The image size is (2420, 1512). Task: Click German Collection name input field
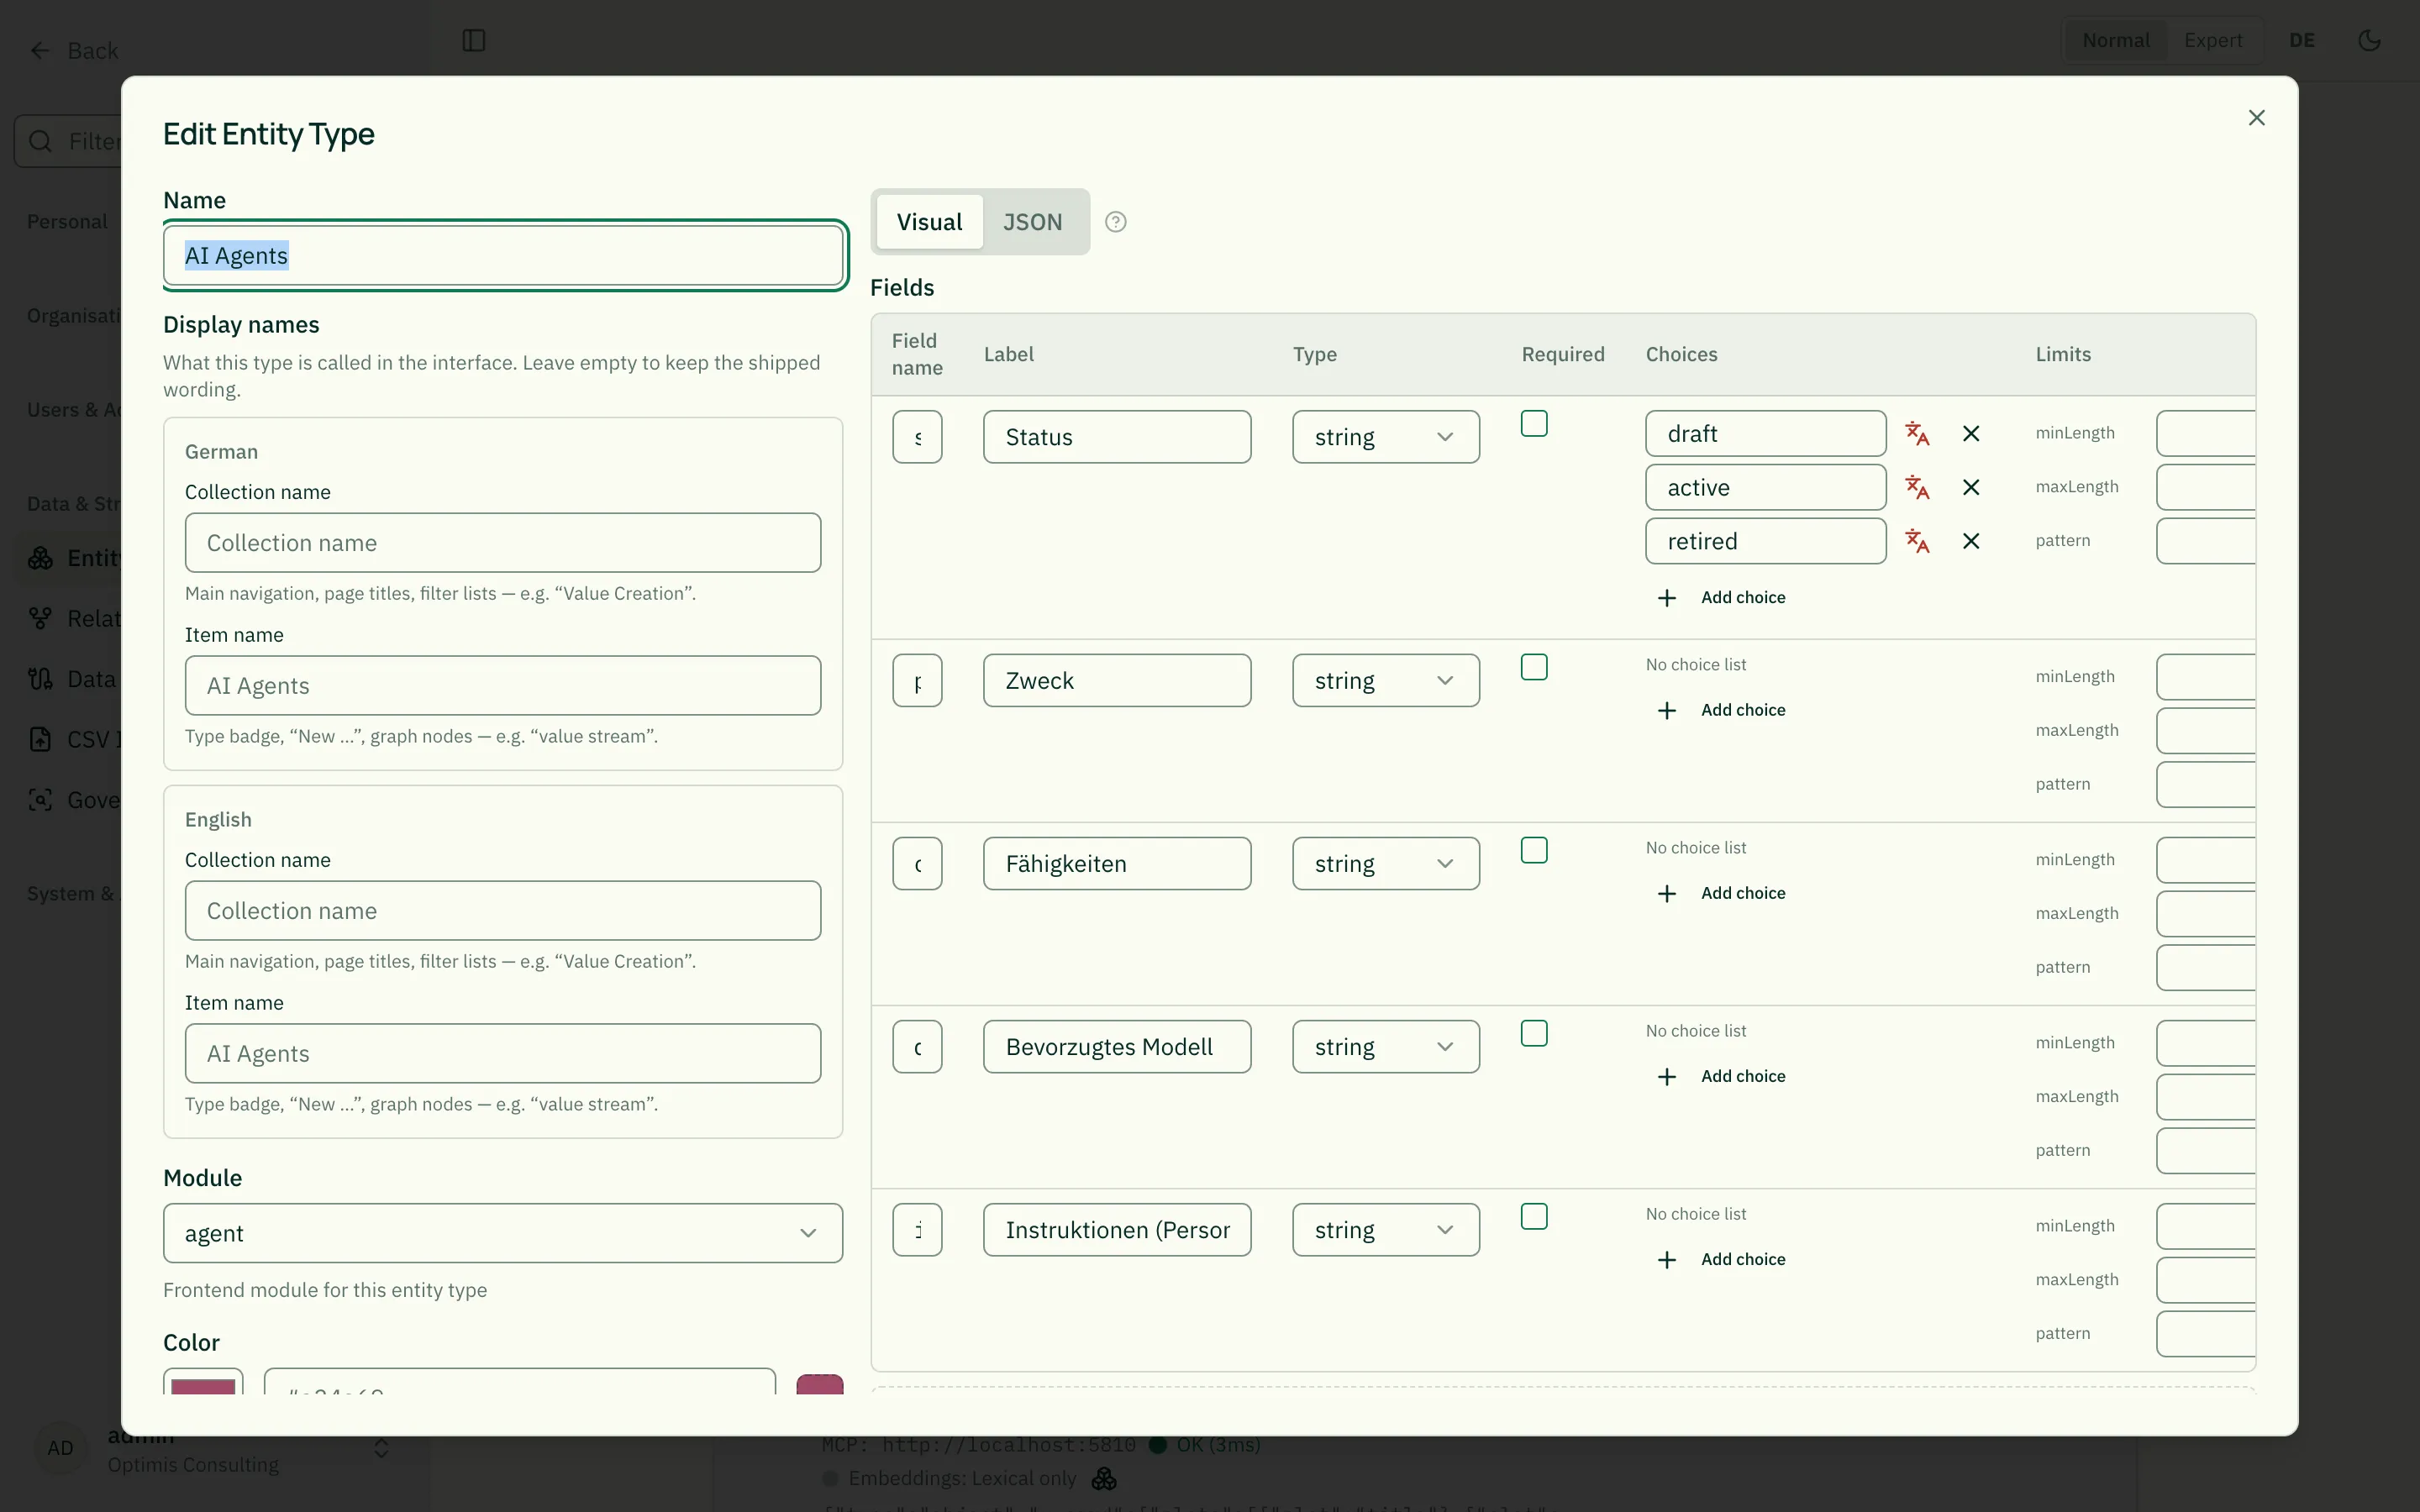[503, 543]
